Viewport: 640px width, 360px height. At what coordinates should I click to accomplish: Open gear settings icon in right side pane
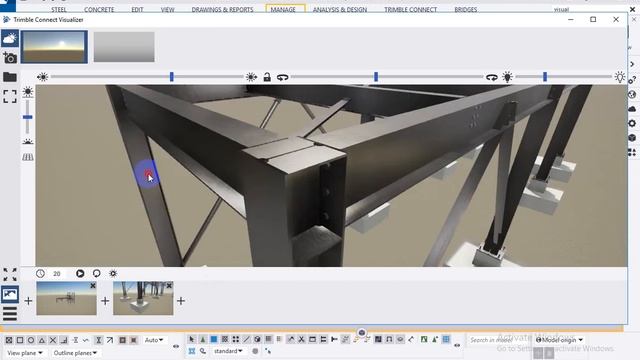click(632, 123)
